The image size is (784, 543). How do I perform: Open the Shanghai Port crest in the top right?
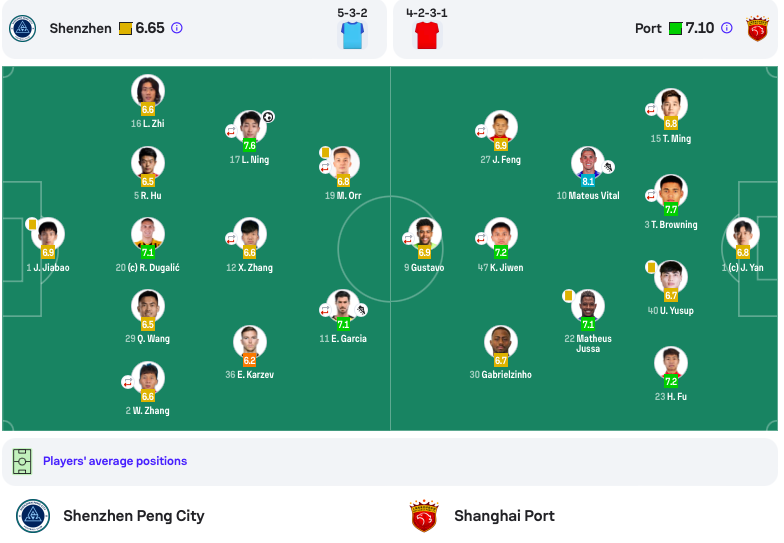pyautogui.click(x=757, y=28)
